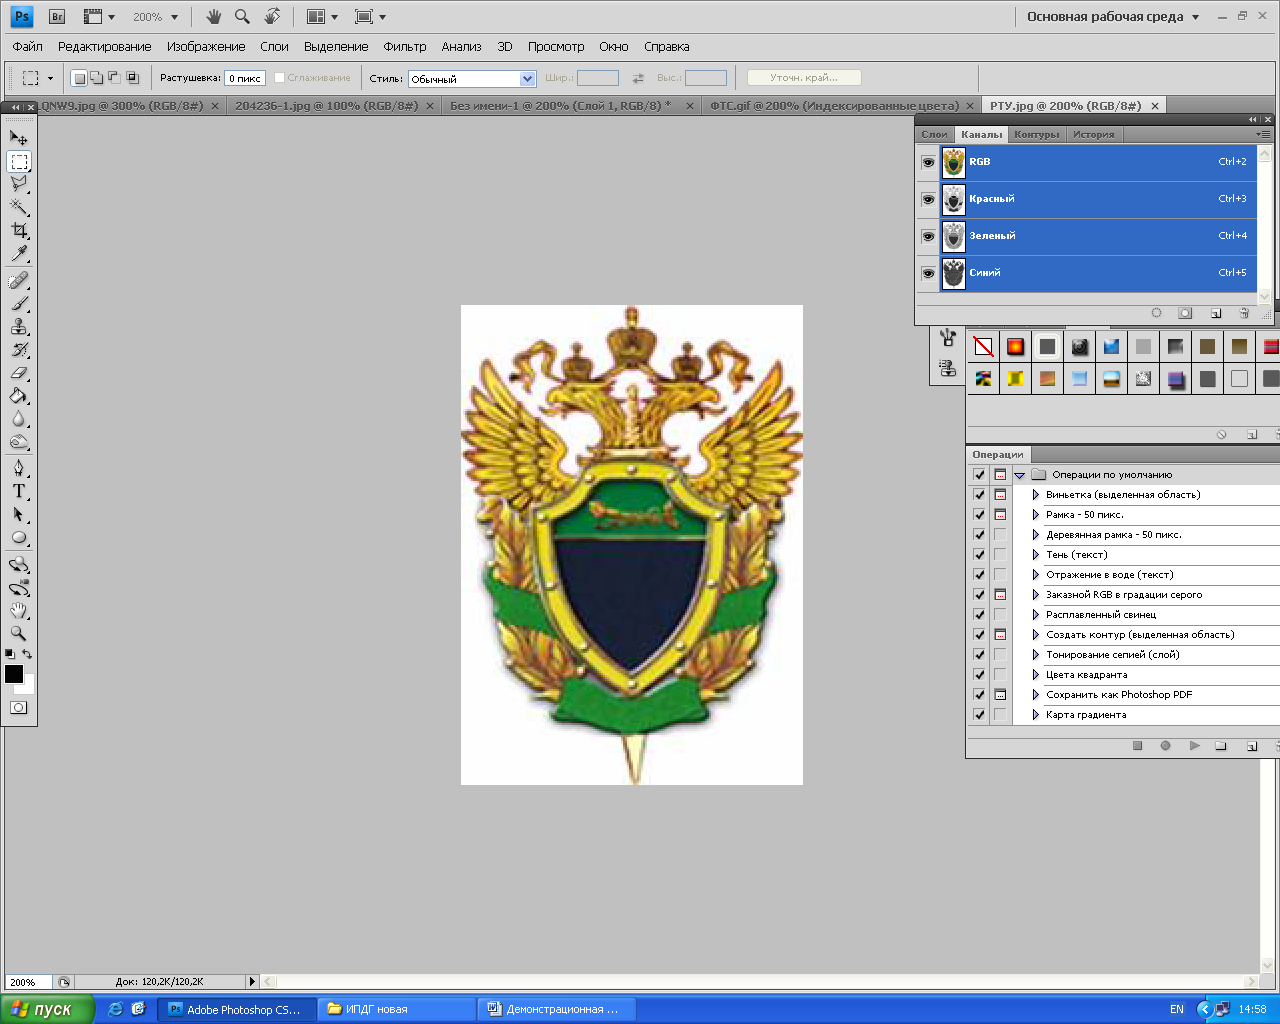This screenshot has height=1024, width=1280.
Task: Select the Polygonal Lasso tool
Action: (x=19, y=184)
